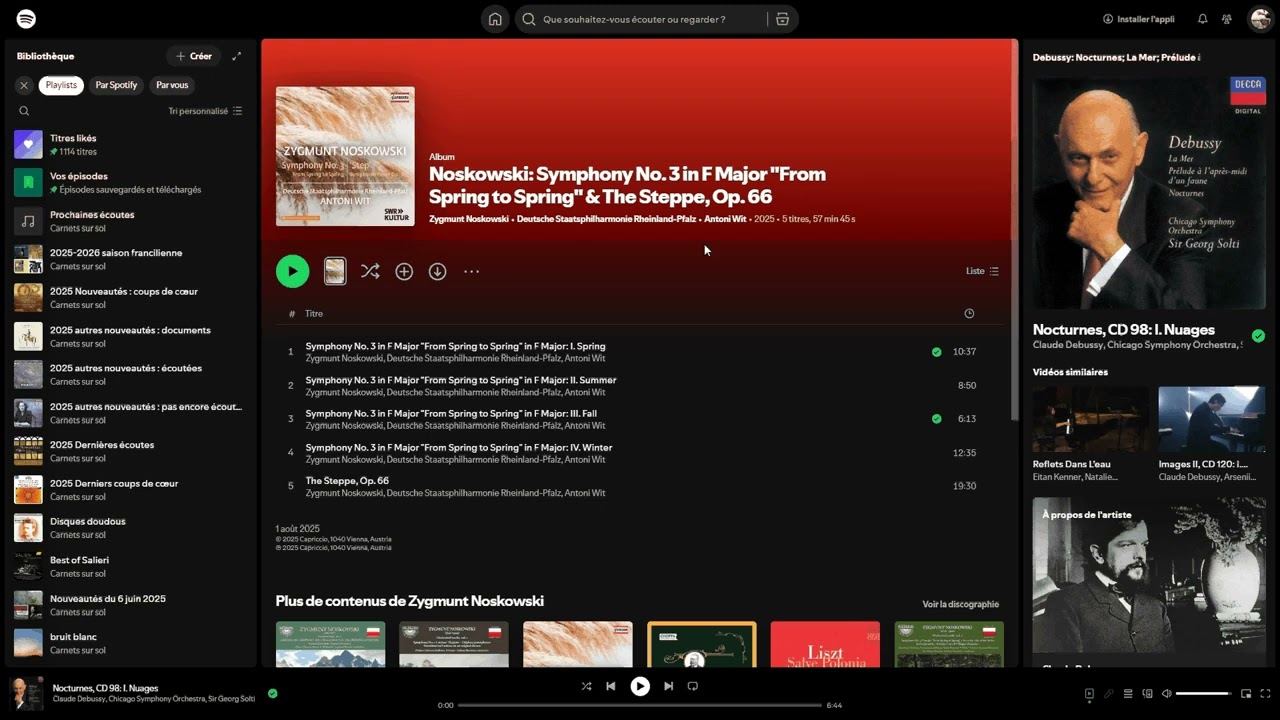Open the Liste view options dropdown
This screenshot has width=1280, height=720.
tap(982, 271)
